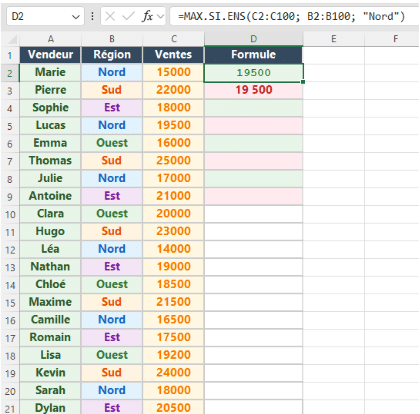Select the cell containing Sarah

(x=50, y=390)
